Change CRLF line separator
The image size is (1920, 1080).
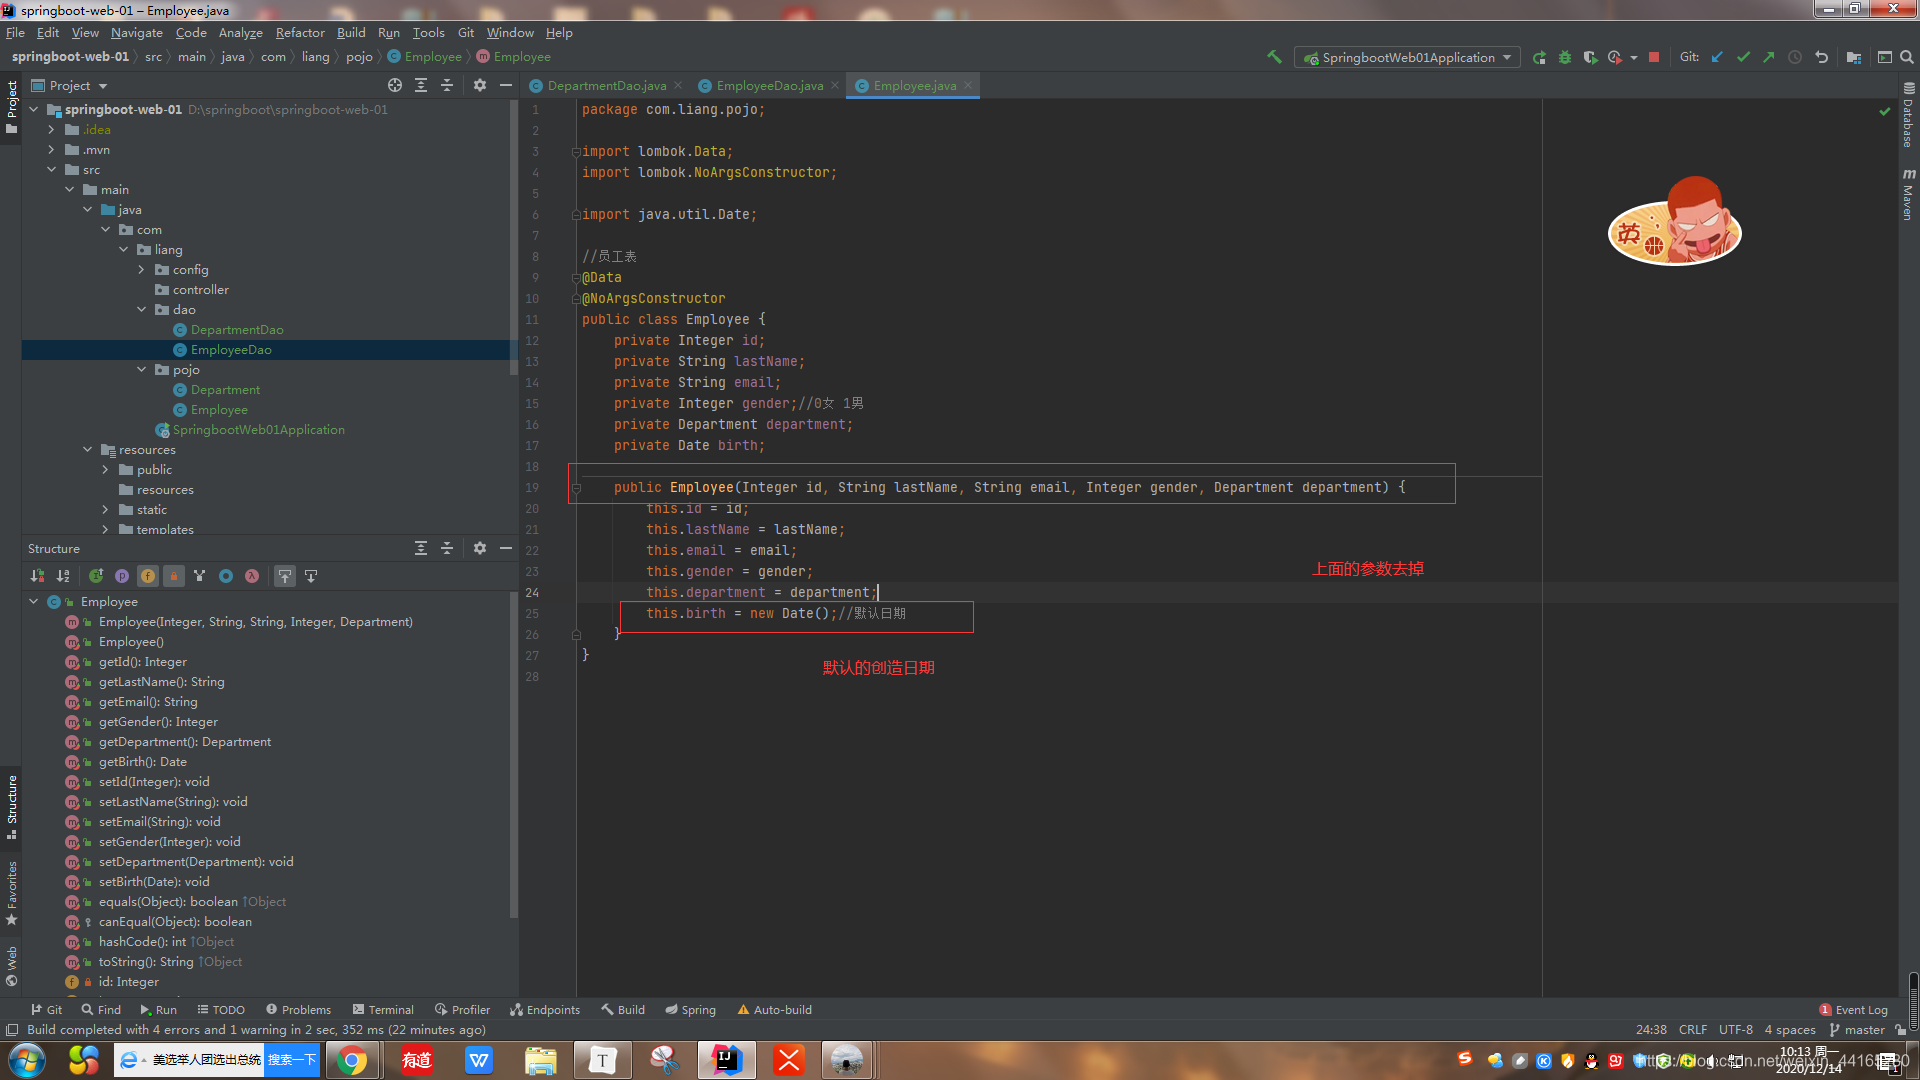1693,1030
